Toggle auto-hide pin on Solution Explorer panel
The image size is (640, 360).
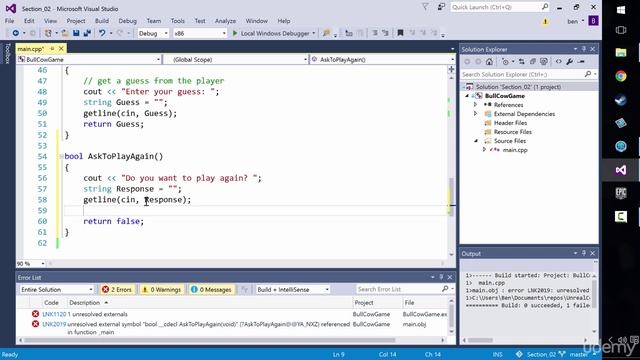point(584,49)
